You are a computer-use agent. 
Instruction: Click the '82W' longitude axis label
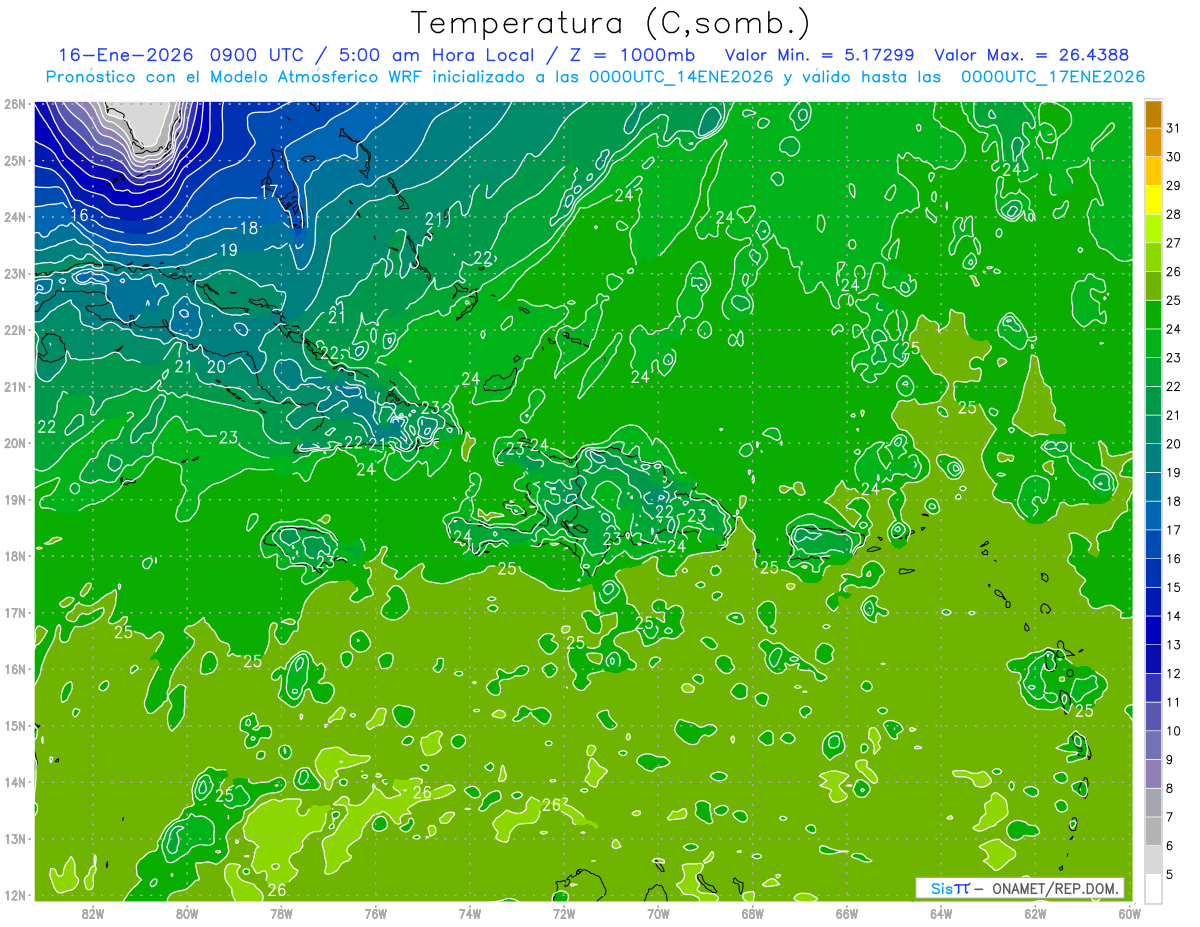coord(93,913)
